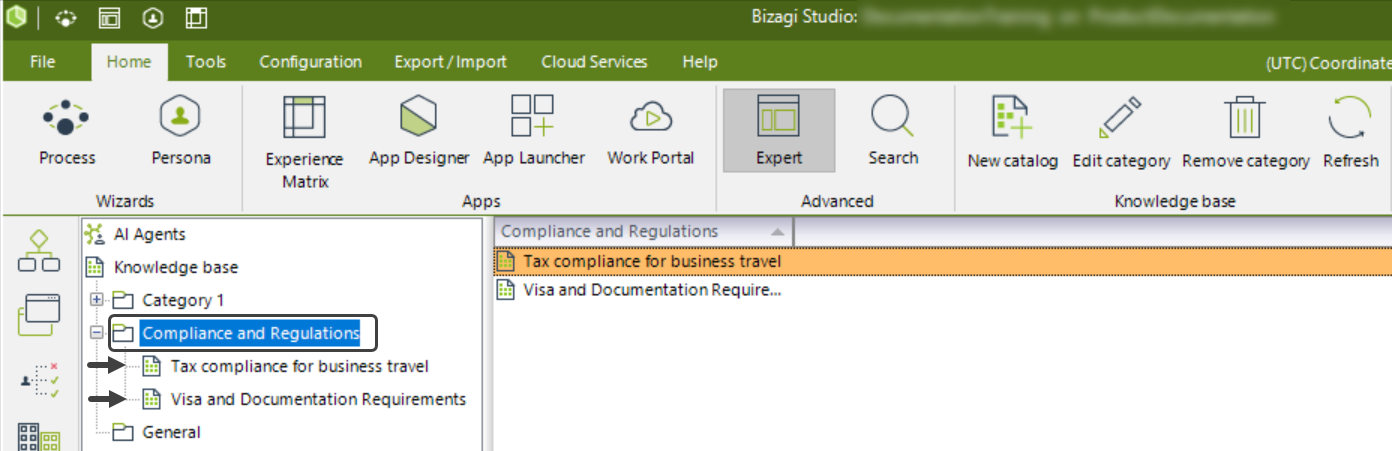Collapse the Compliance and Regulations folder
Screen dimensions: 1392x451
point(97,334)
